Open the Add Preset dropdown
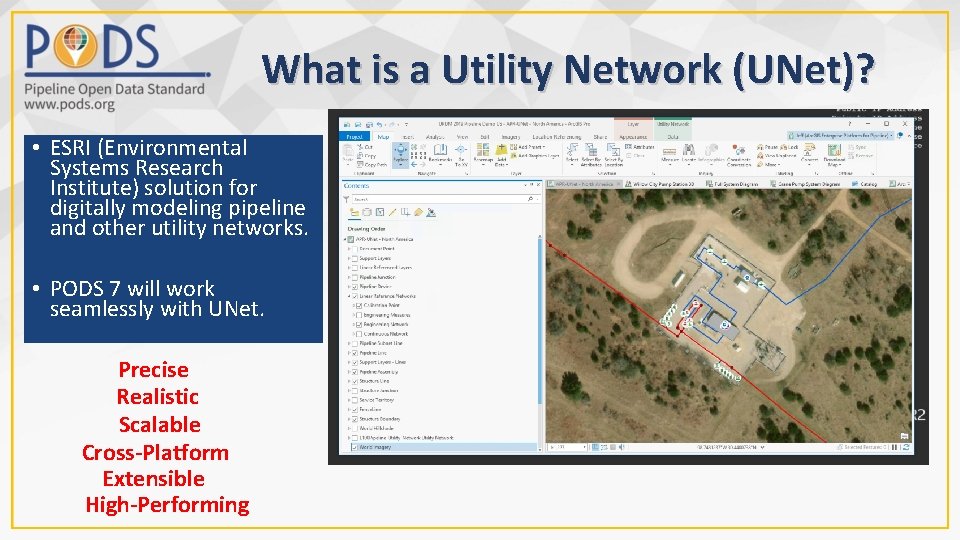This screenshot has width=960, height=540. point(528,147)
